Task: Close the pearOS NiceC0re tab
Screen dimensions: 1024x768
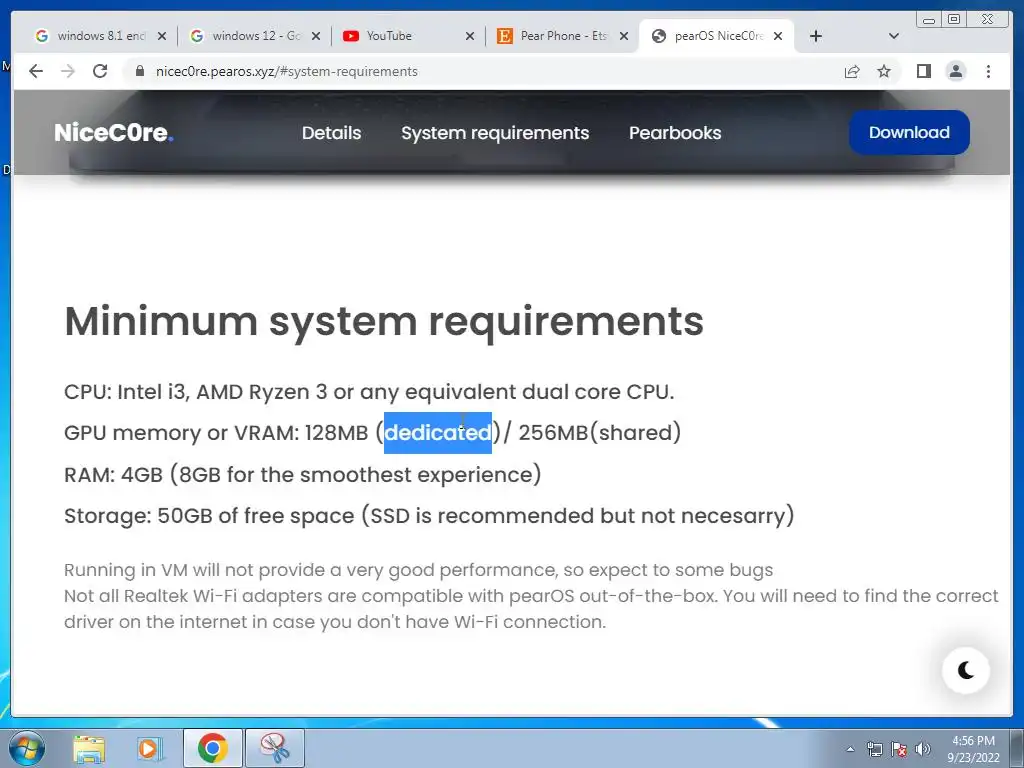Action: click(778, 36)
